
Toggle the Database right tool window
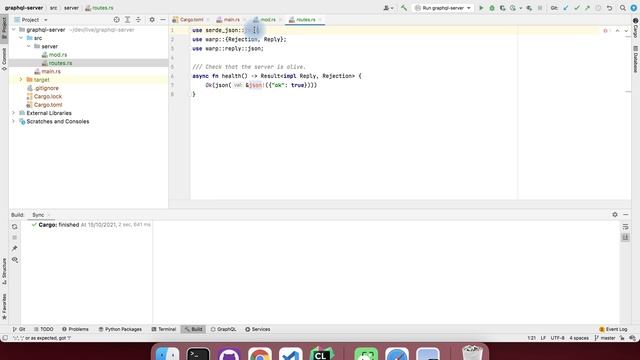point(636,60)
